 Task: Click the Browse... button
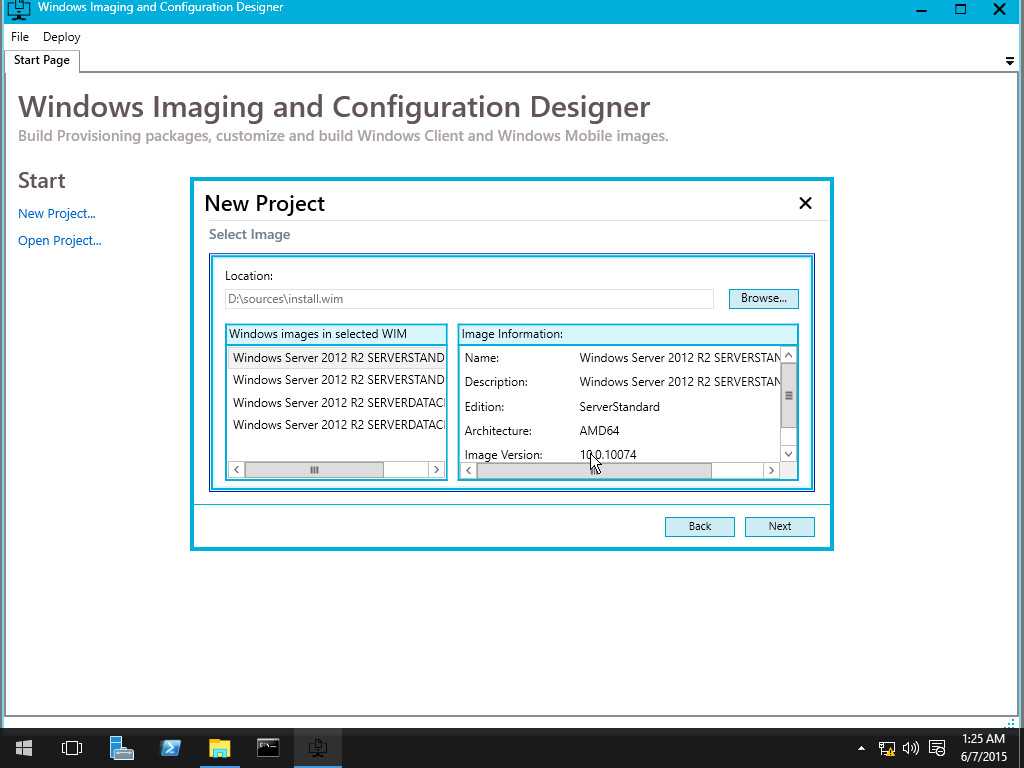coord(763,298)
